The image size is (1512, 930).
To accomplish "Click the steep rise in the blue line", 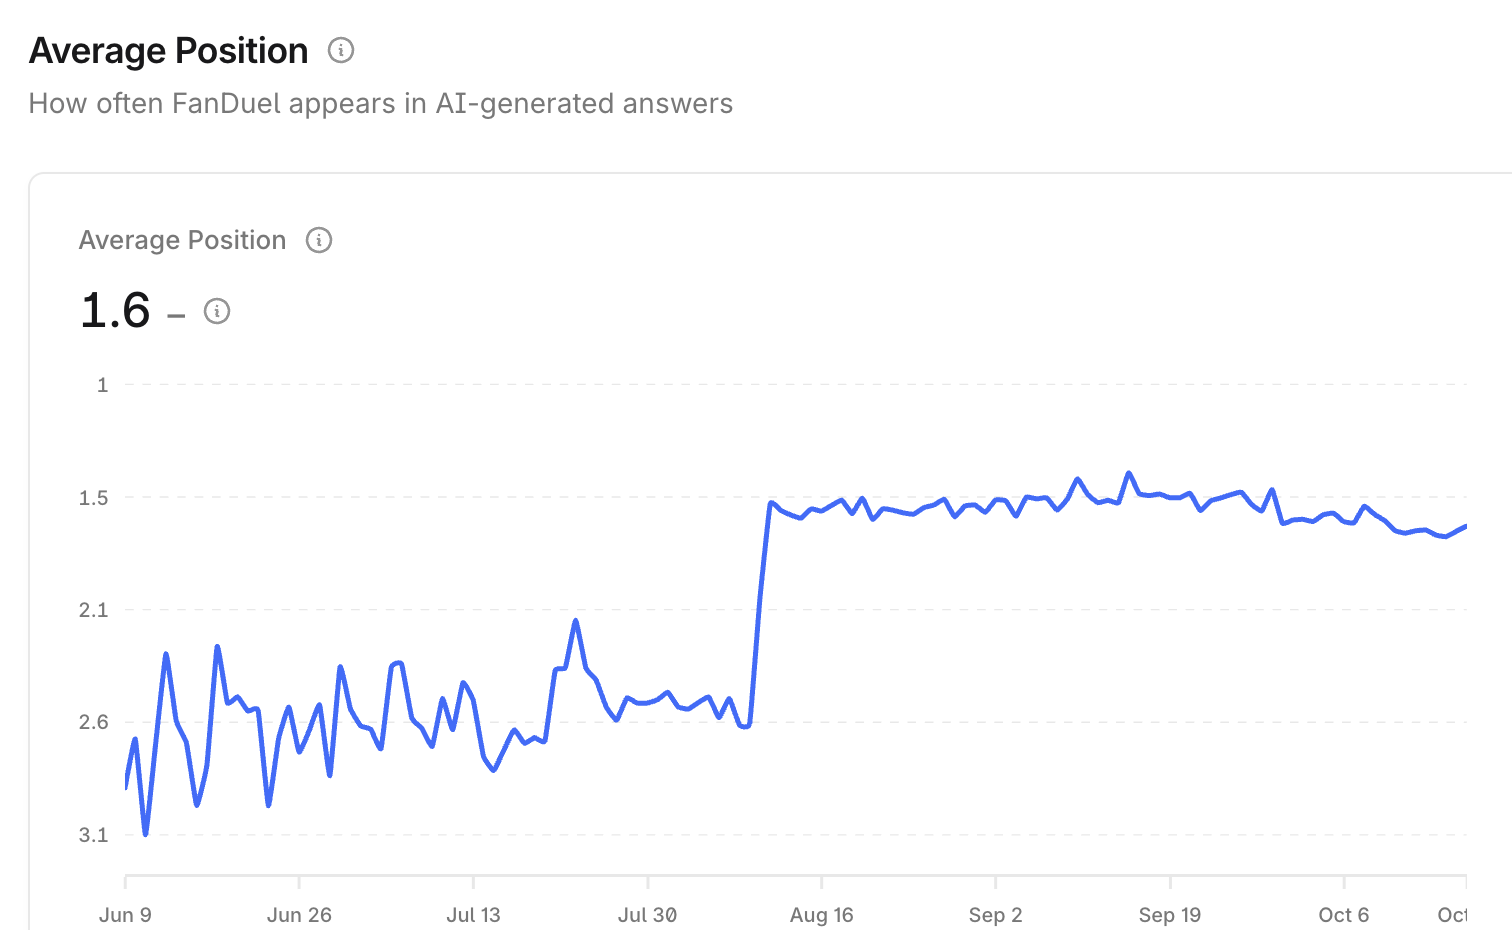I will [760, 600].
